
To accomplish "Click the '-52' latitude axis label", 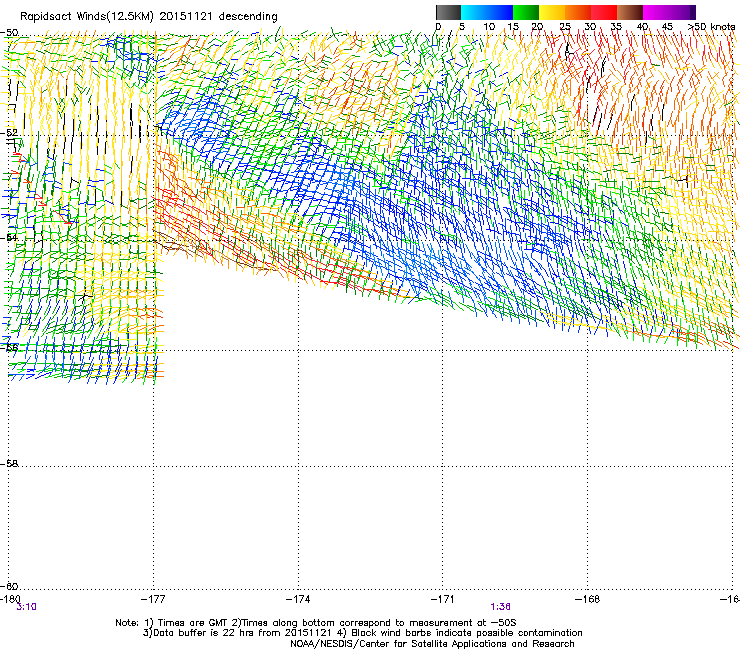I will (9, 133).
